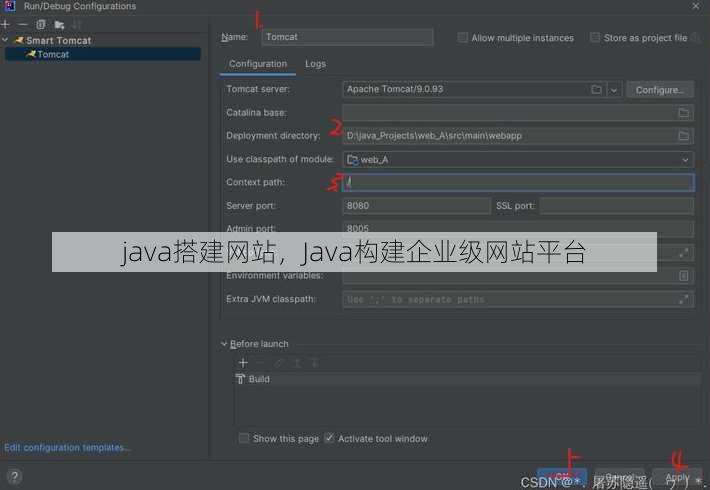Collapse the Before launch section
Viewport: 710px width, 490px height.
[224, 344]
